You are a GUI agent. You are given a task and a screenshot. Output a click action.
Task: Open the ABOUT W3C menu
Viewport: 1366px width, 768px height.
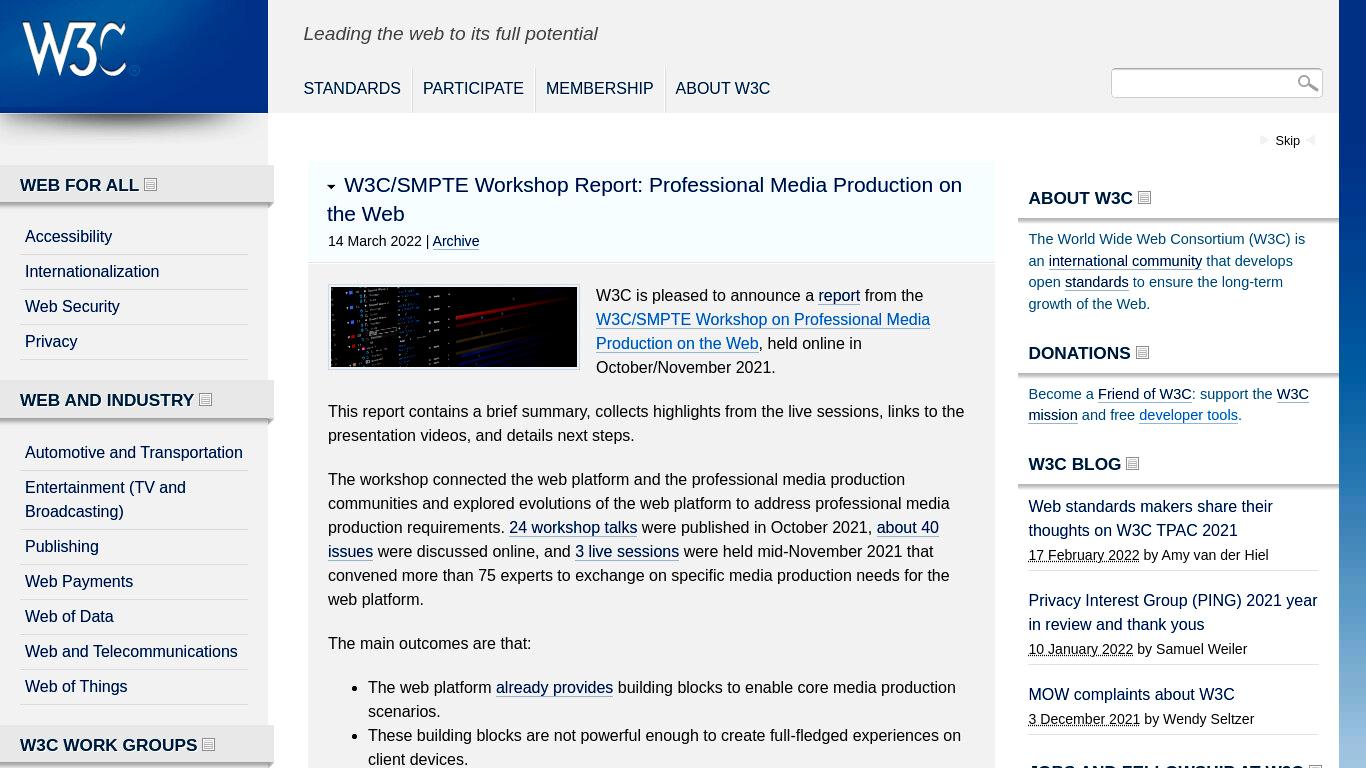[x=722, y=88]
